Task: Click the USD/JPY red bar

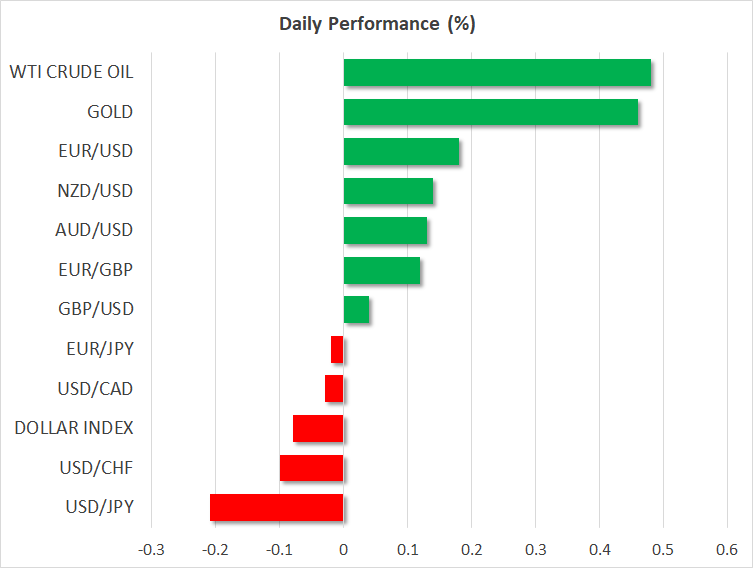Action: tap(276, 507)
